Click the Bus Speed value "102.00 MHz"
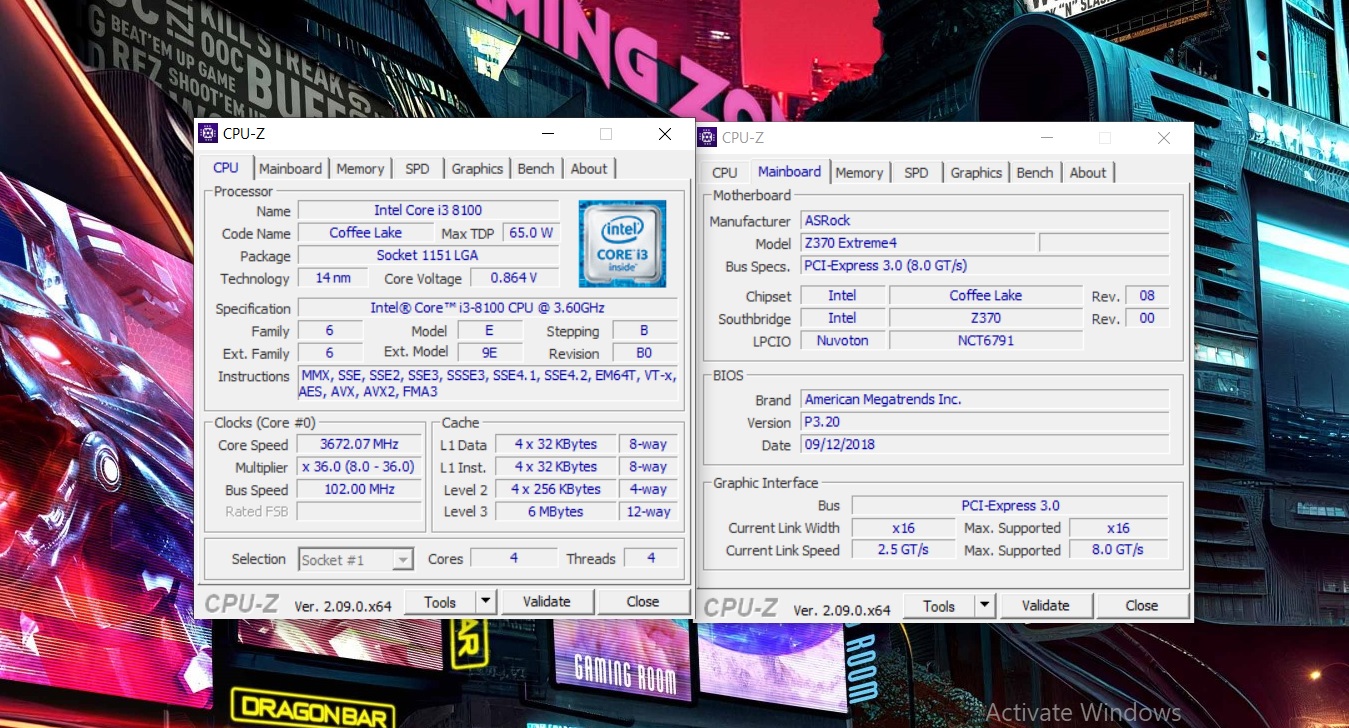 tap(360, 489)
